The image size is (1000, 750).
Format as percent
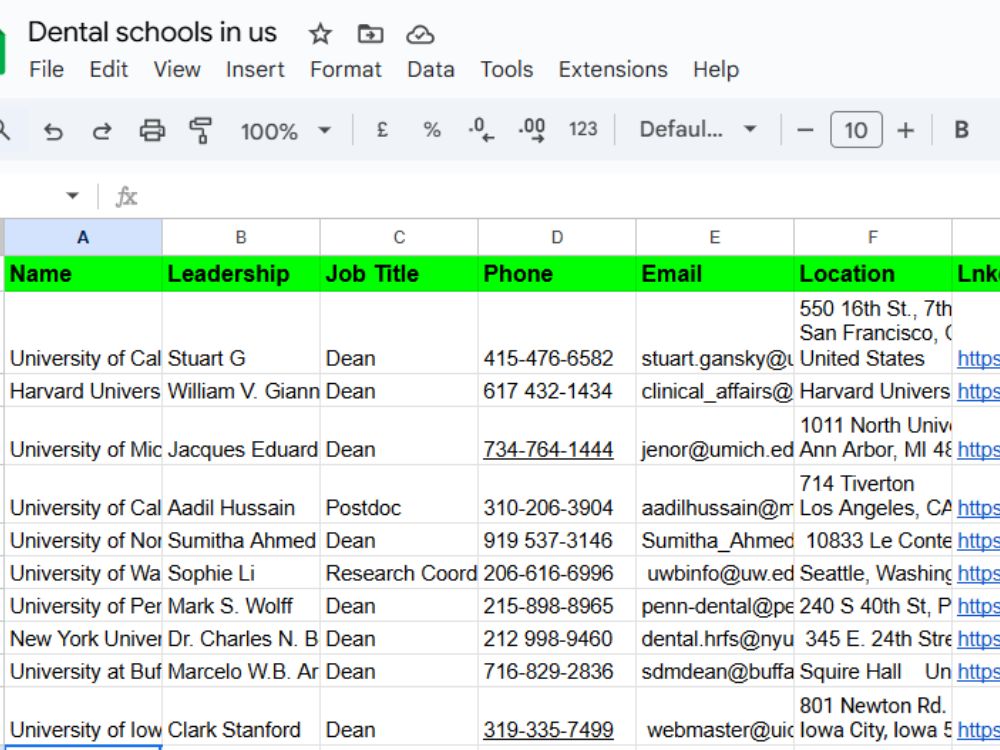click(x=432, y=130)
